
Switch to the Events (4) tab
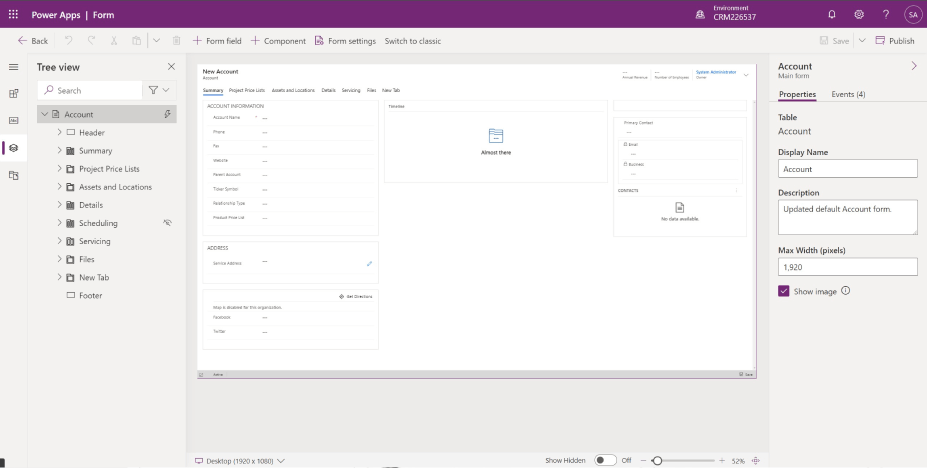pos(848,95)
